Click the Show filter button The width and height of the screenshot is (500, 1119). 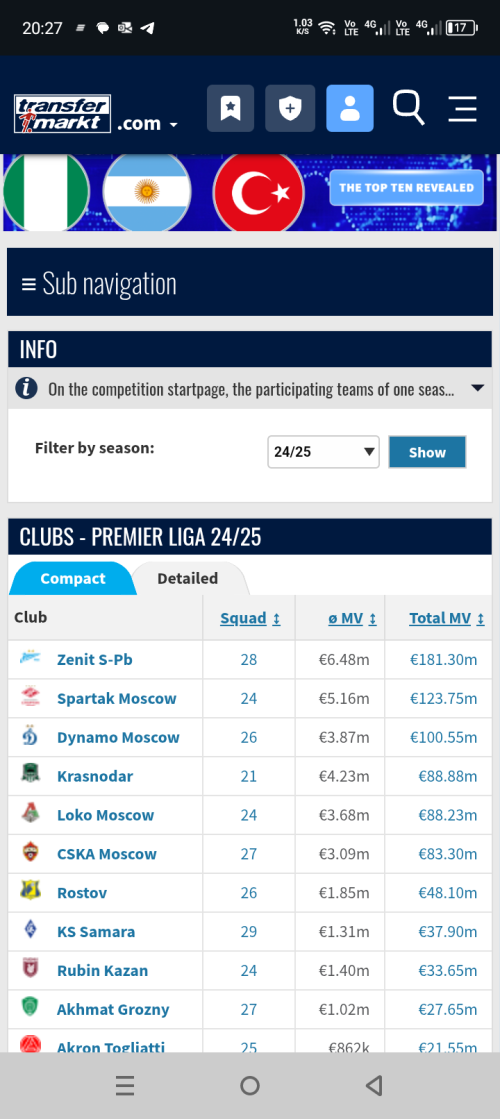coord(427,452)
